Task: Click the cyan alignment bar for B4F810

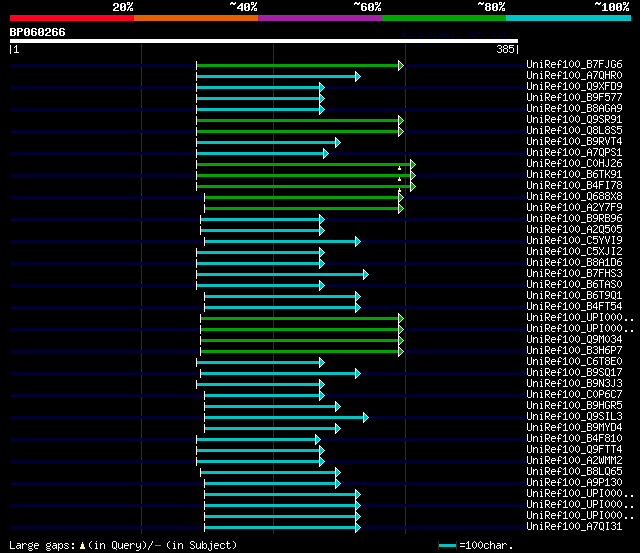Action: 258,440
